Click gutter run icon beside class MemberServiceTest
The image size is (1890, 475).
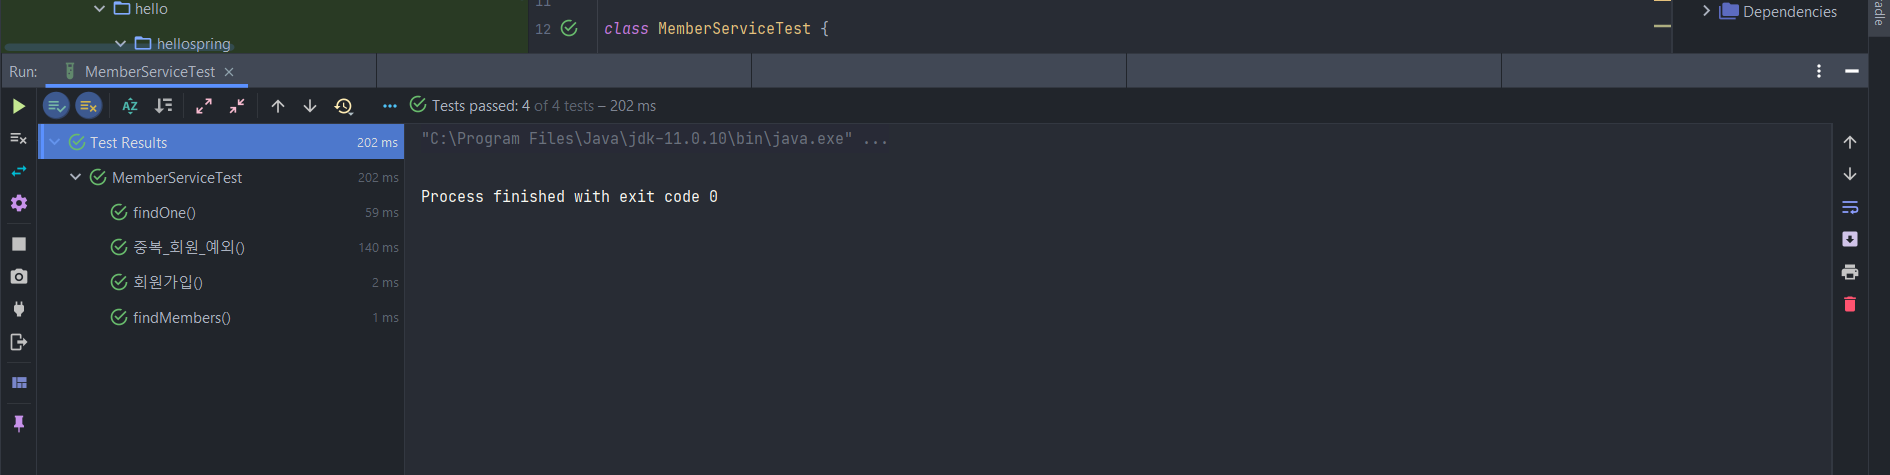point(569,28)
